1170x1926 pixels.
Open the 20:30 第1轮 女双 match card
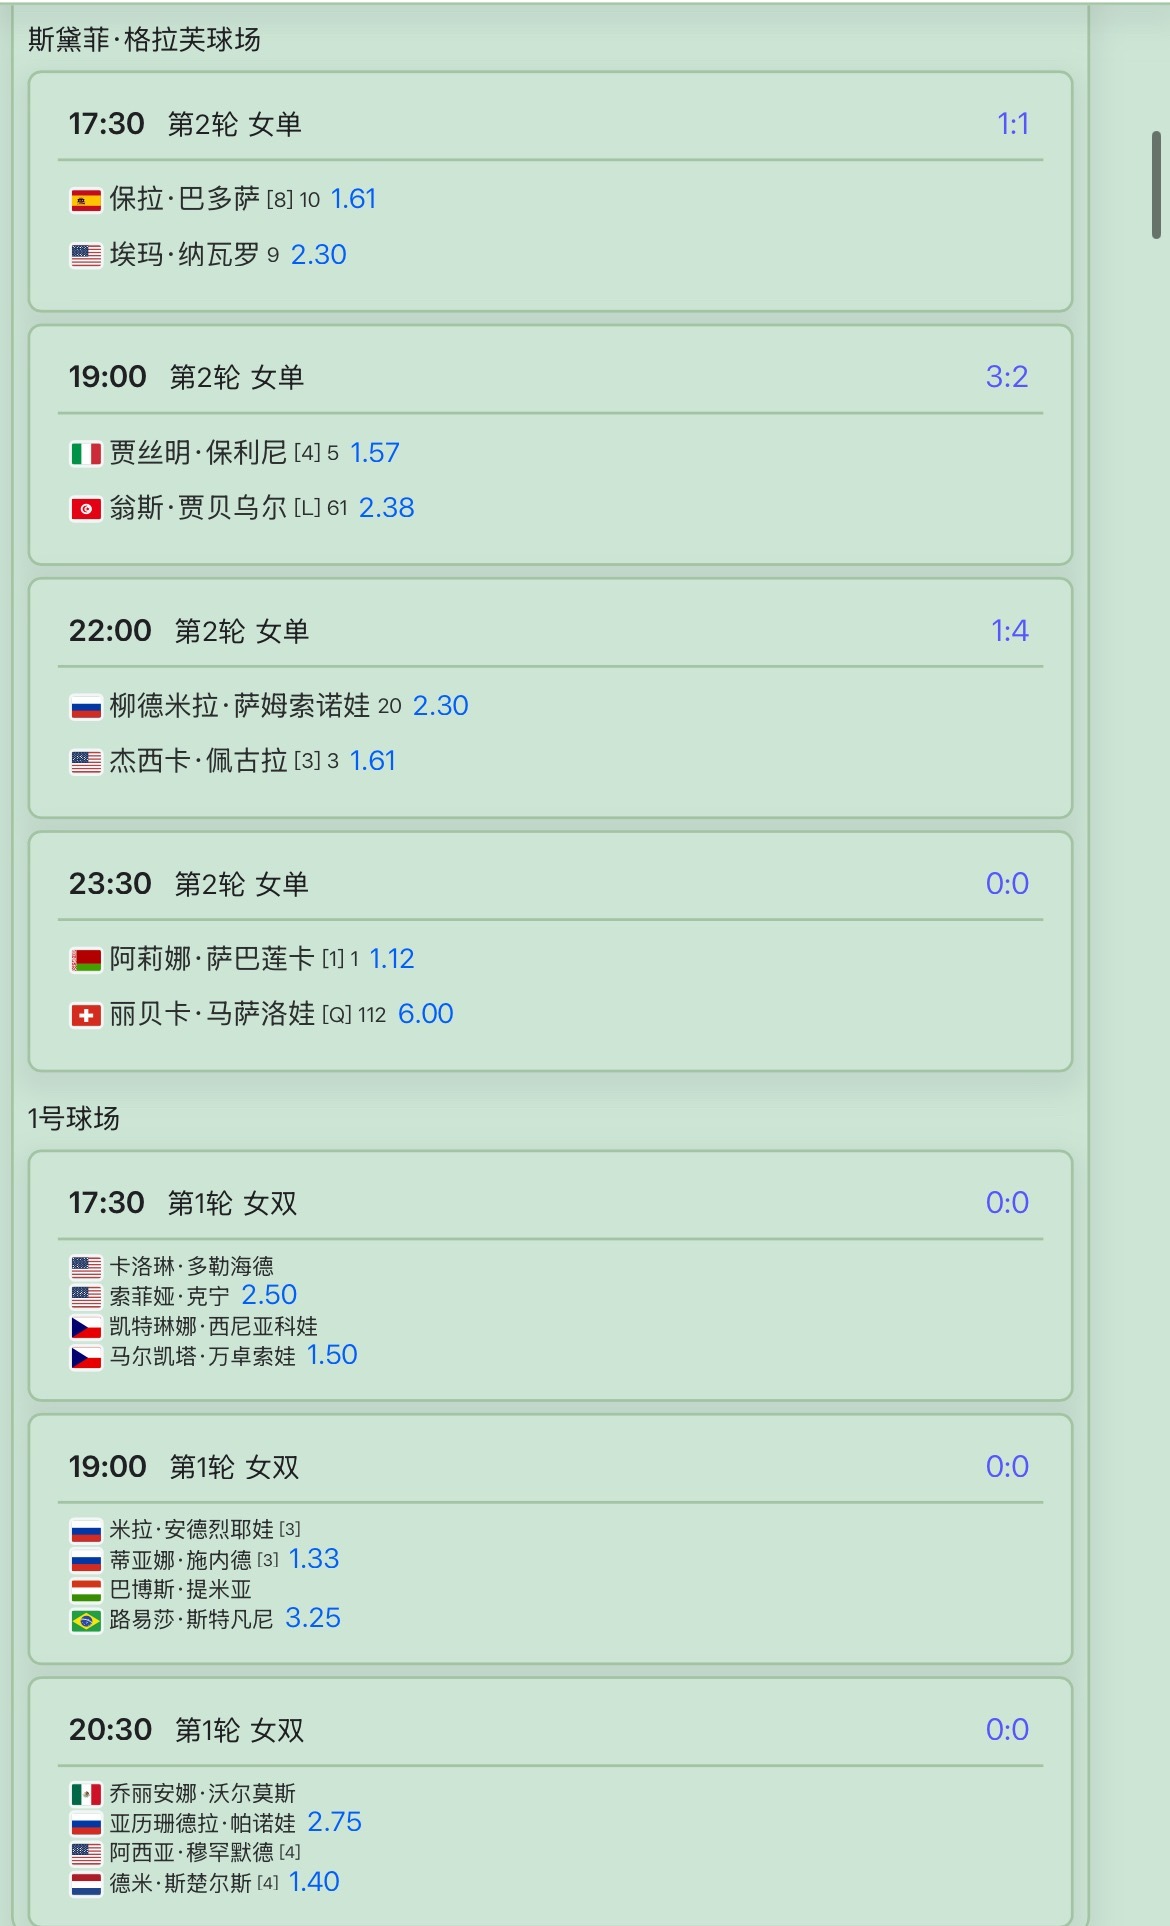[x=550, y=1802]
